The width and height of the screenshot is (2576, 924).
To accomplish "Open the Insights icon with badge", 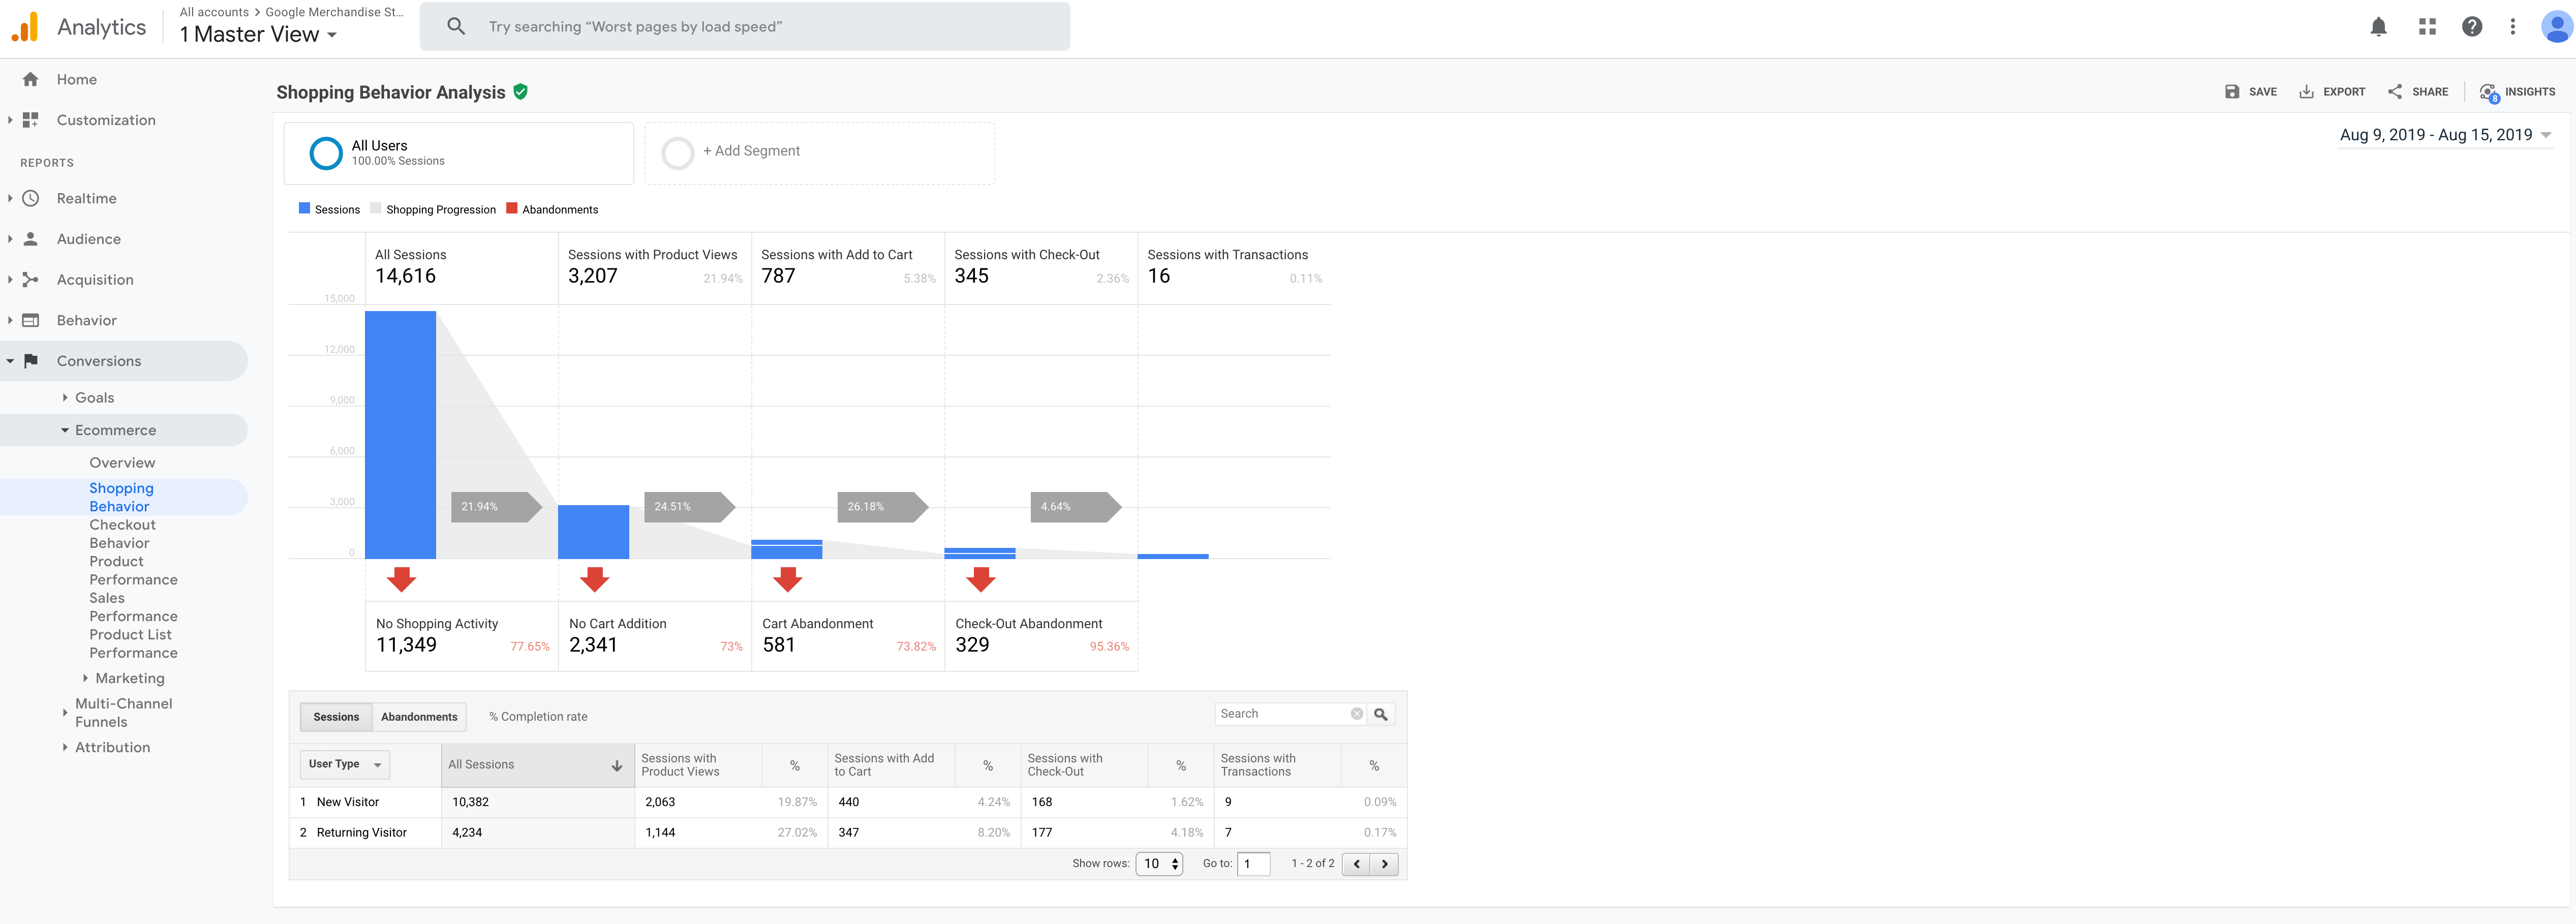I will [2489, 93].
